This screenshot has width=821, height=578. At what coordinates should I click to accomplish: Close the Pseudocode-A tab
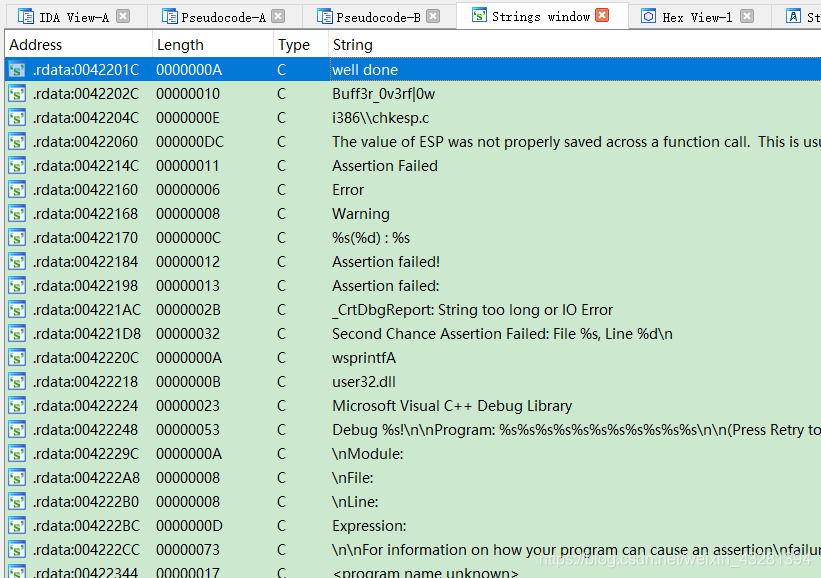(x=279, y=16)
